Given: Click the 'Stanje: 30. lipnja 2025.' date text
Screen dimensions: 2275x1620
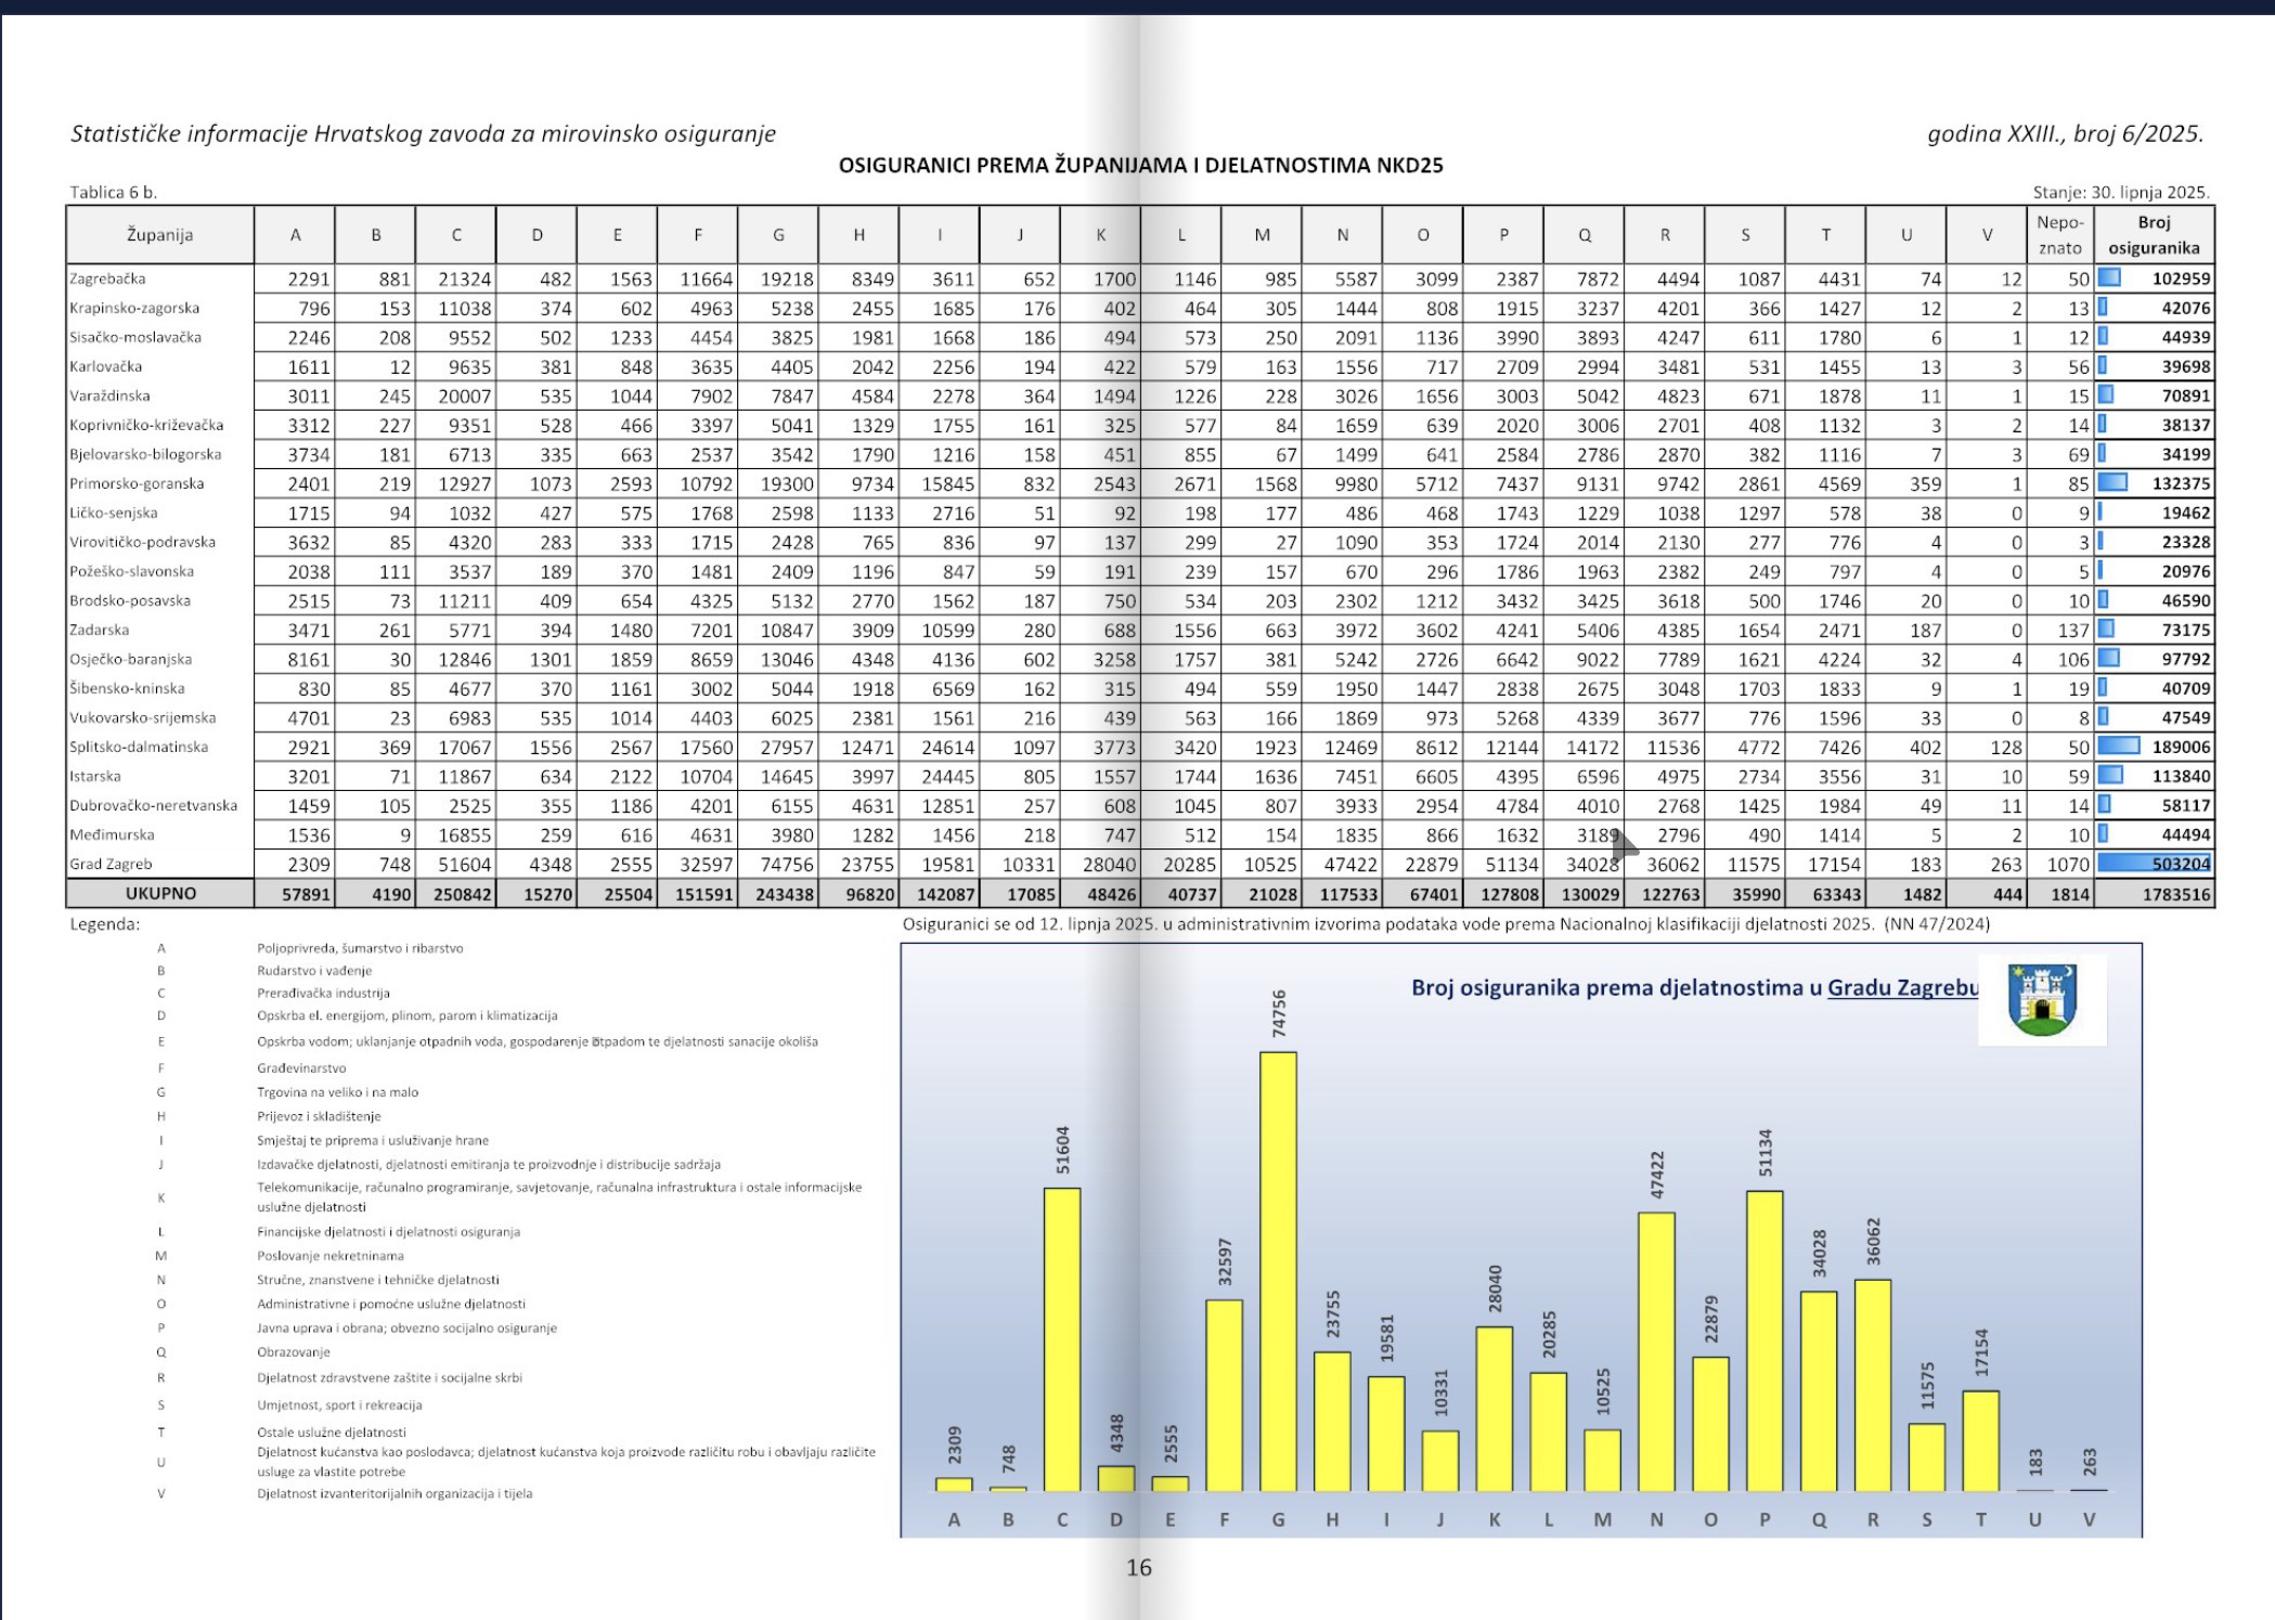Looking at the screenshot, I should (2121, 192).
